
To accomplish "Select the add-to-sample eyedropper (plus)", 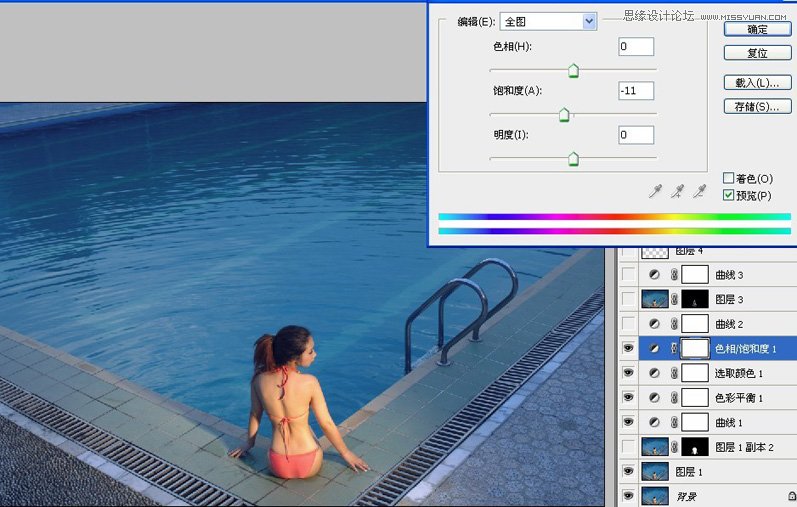I will [x=678, y=191].
